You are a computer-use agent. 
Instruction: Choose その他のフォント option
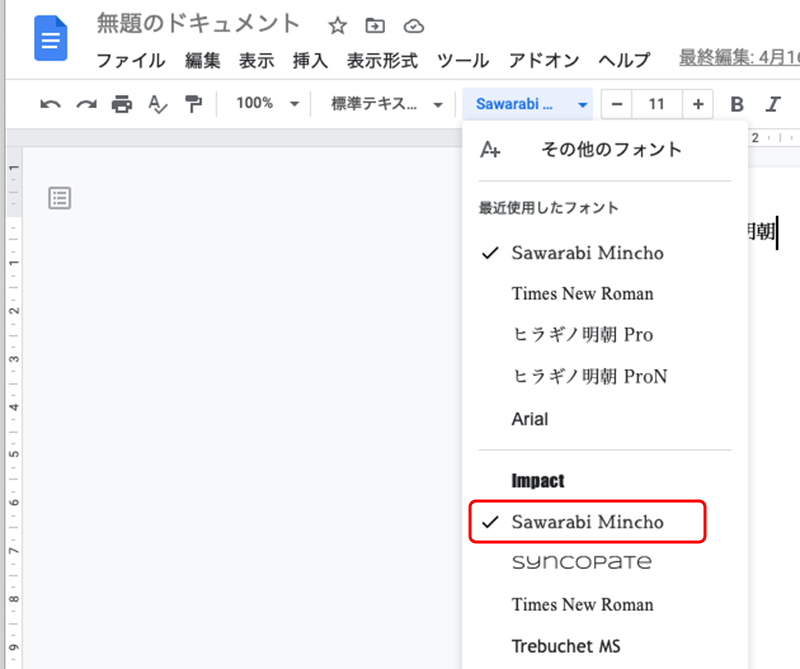pyautogui.click(x=605, y=150)
